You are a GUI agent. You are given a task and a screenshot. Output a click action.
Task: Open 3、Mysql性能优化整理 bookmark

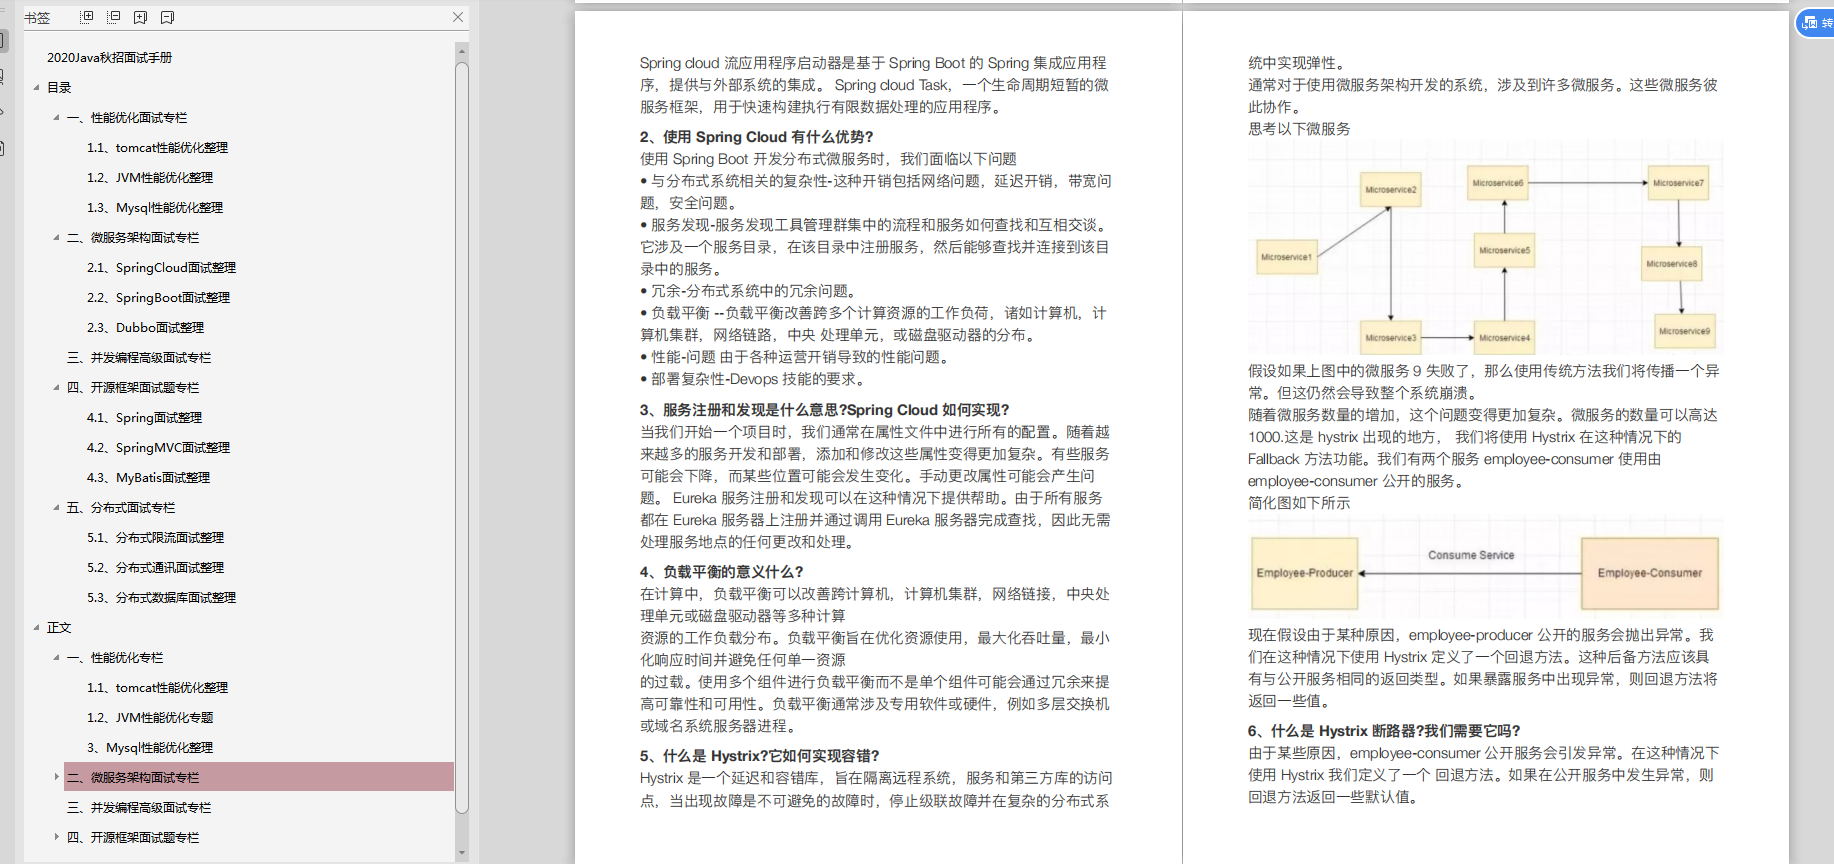pos(150,747)
